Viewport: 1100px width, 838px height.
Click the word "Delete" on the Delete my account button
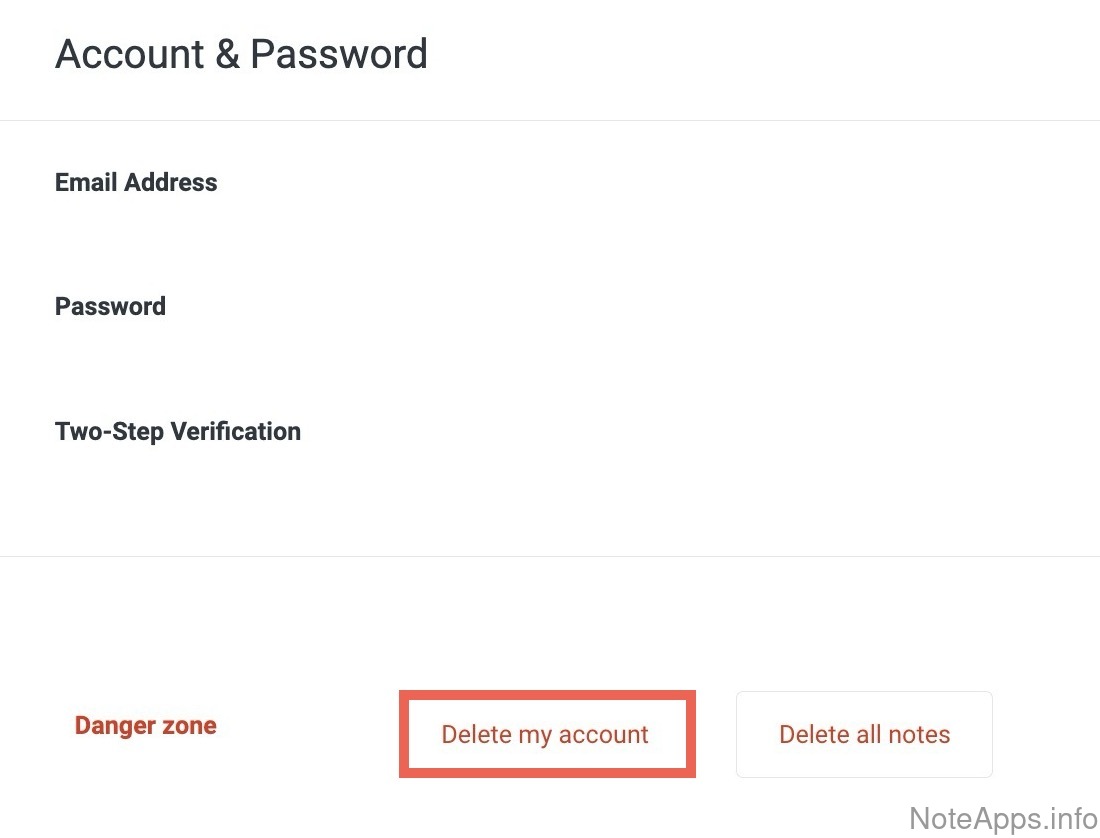click(x=476, y=735)
